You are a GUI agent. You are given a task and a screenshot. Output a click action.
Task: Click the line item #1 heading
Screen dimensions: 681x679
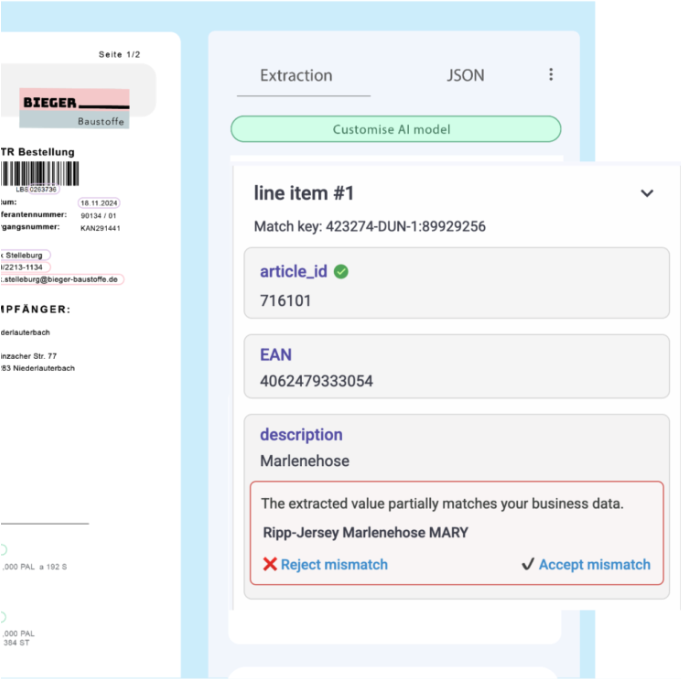pyautogui.click(x=304, y=193)
